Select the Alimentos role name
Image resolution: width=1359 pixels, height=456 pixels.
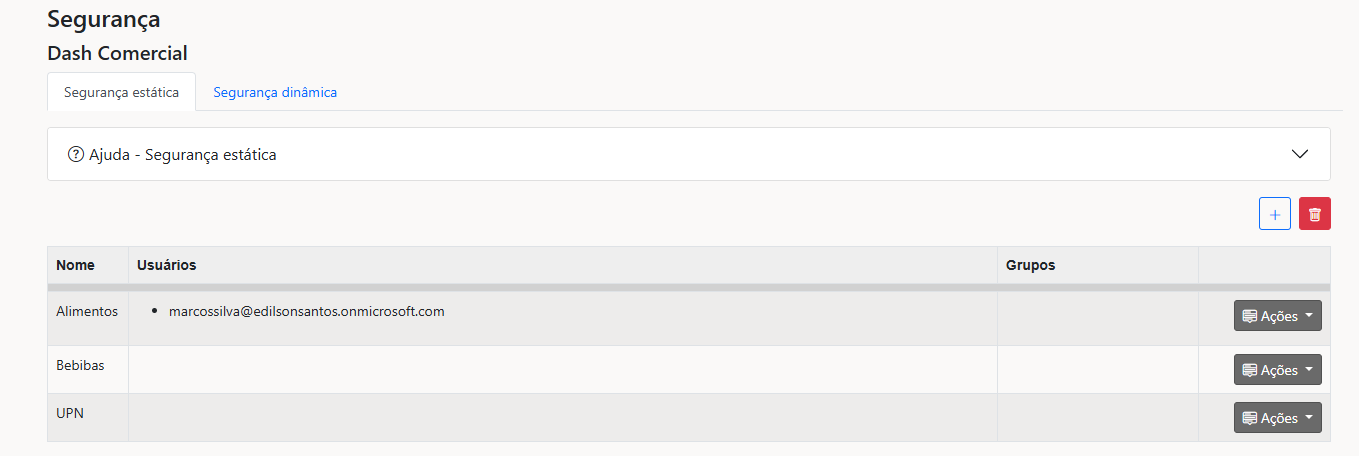pos(87,311)
